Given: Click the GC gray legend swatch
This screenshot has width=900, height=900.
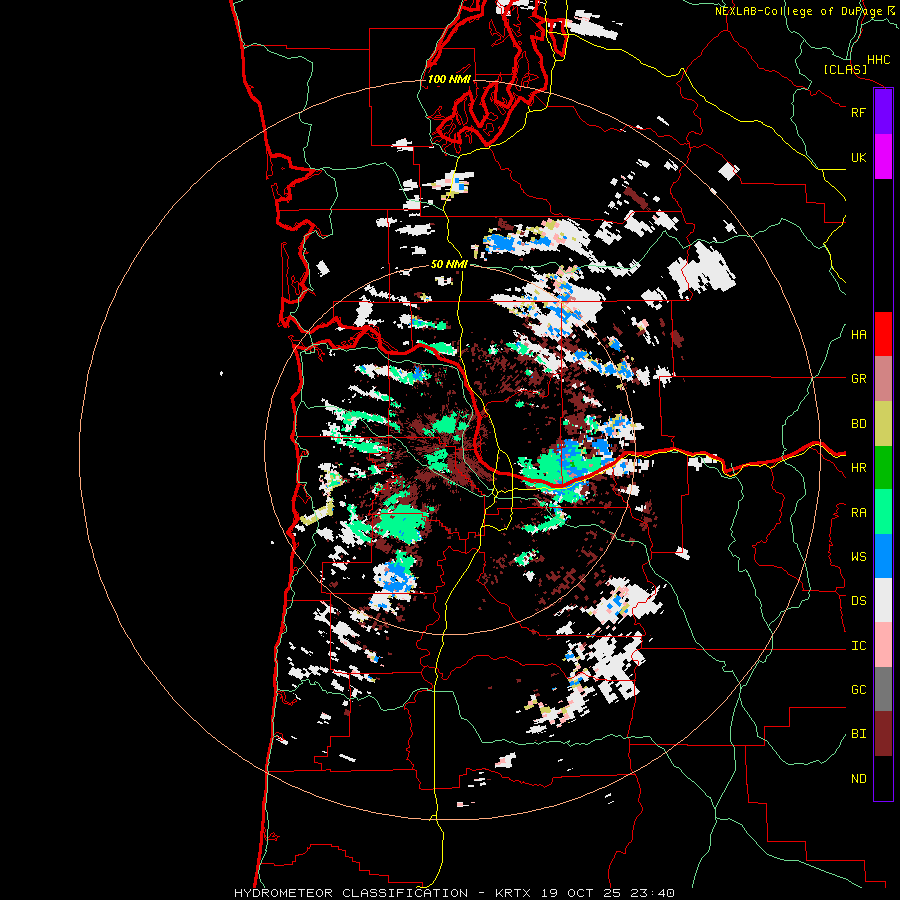Looking at the screenshot, I should click(x=883, y=689).
